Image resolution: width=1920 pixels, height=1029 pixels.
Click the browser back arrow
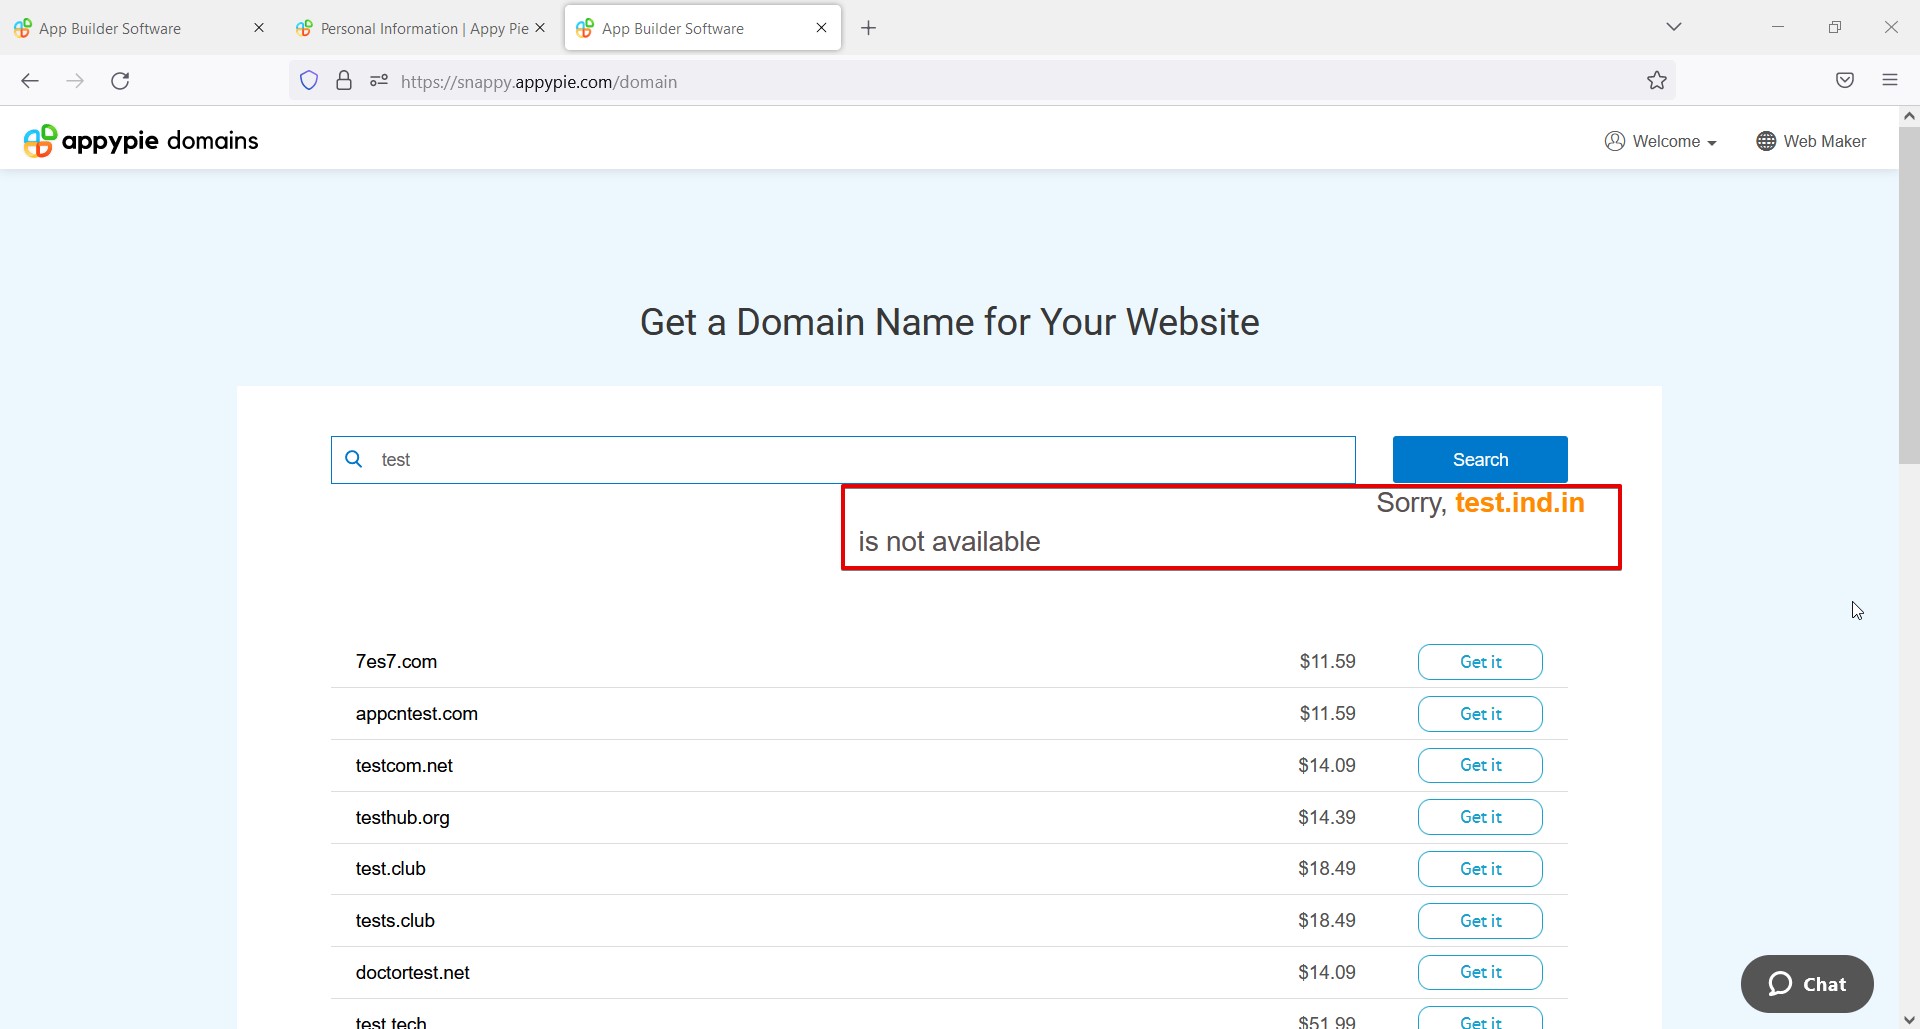coord(30,81)
